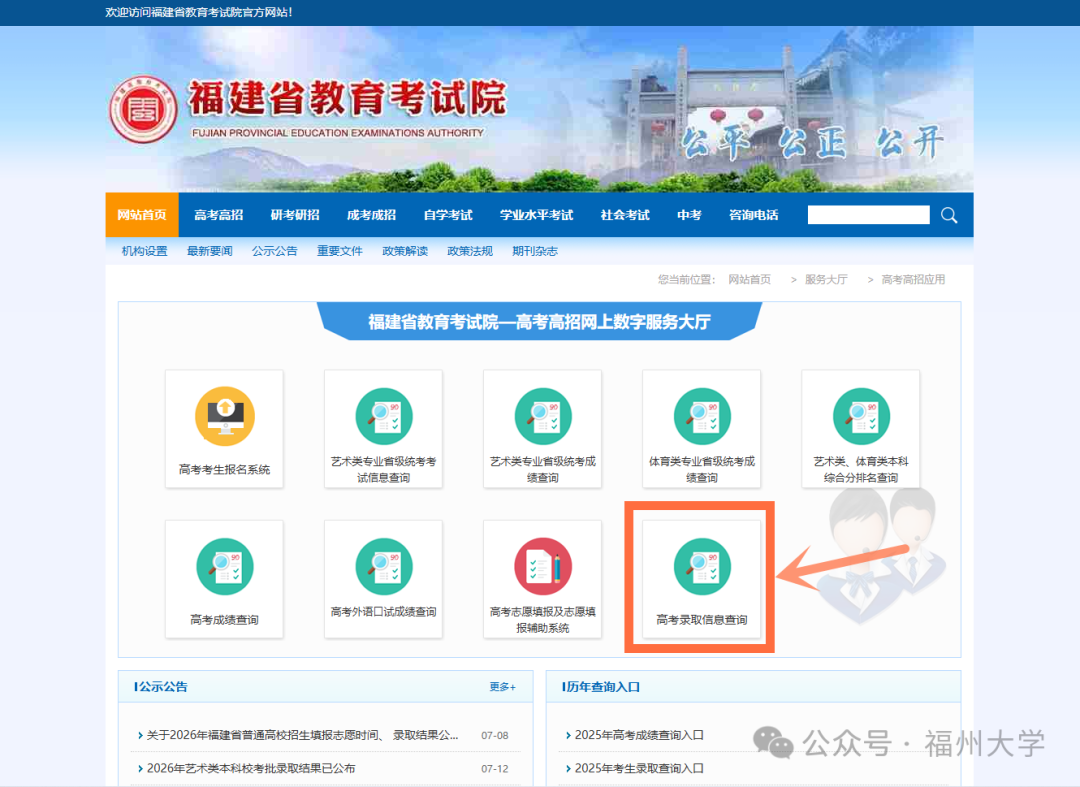Go to 网站首页 nav tab
Viewport: 1080px width, 787px height.
pos(142,215)
